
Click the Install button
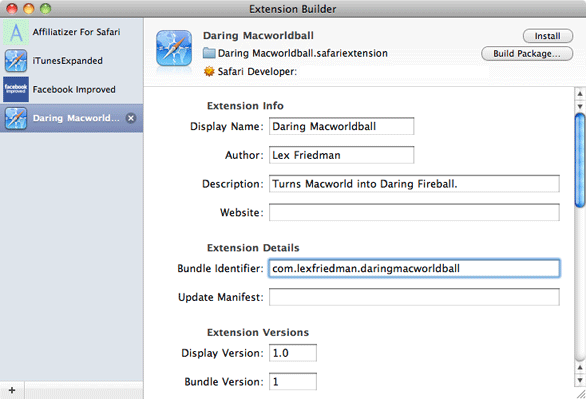coord(548,36)
